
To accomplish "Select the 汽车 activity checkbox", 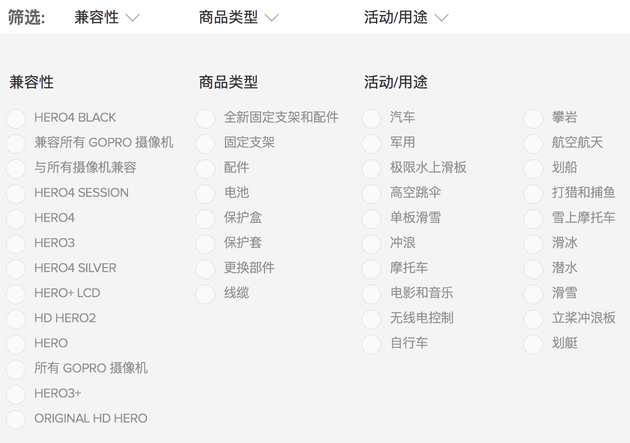I will (372, 118).
